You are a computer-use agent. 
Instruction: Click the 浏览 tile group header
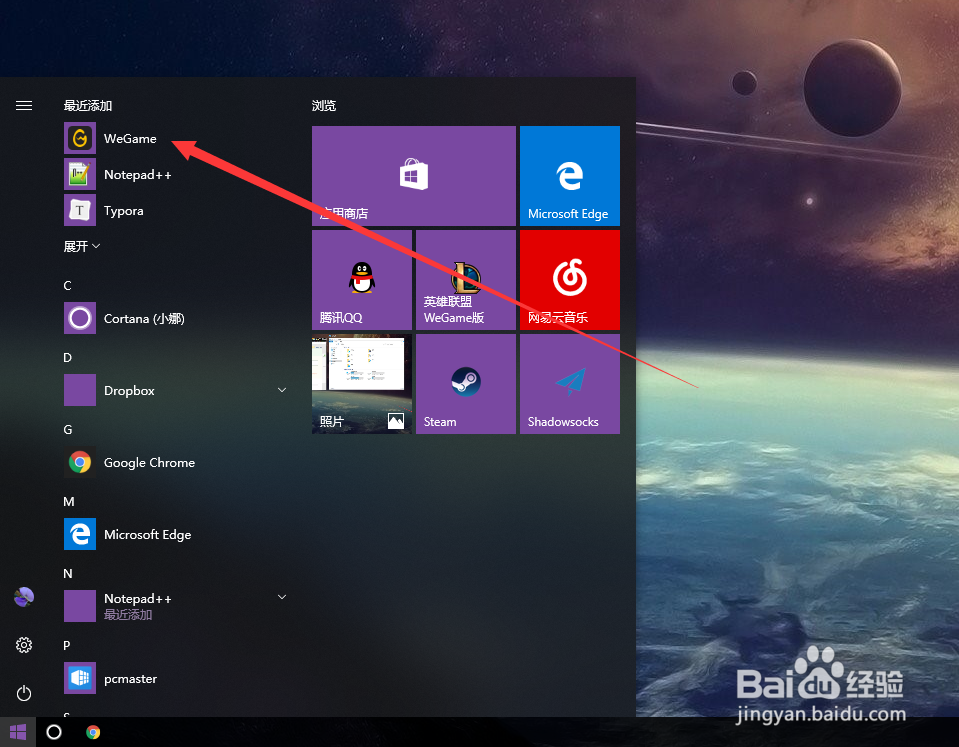coord(324,106)
